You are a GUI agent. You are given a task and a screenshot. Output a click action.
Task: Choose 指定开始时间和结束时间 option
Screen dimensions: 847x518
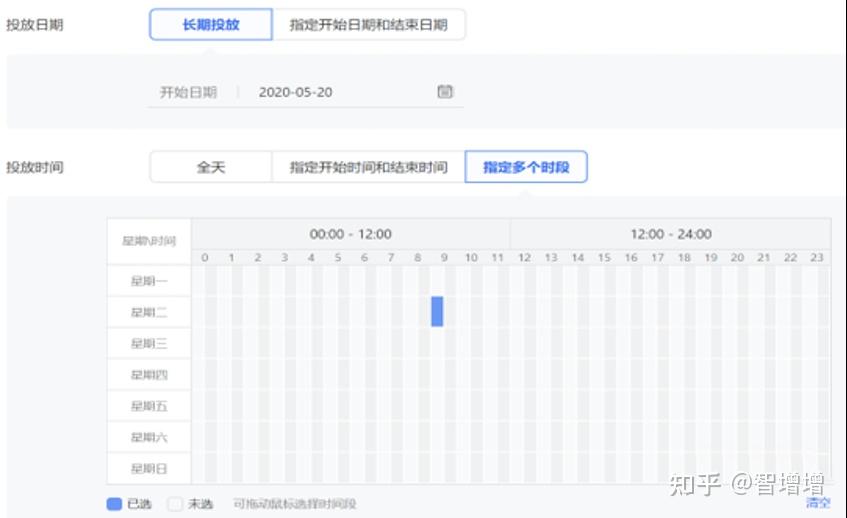(368, 167)
